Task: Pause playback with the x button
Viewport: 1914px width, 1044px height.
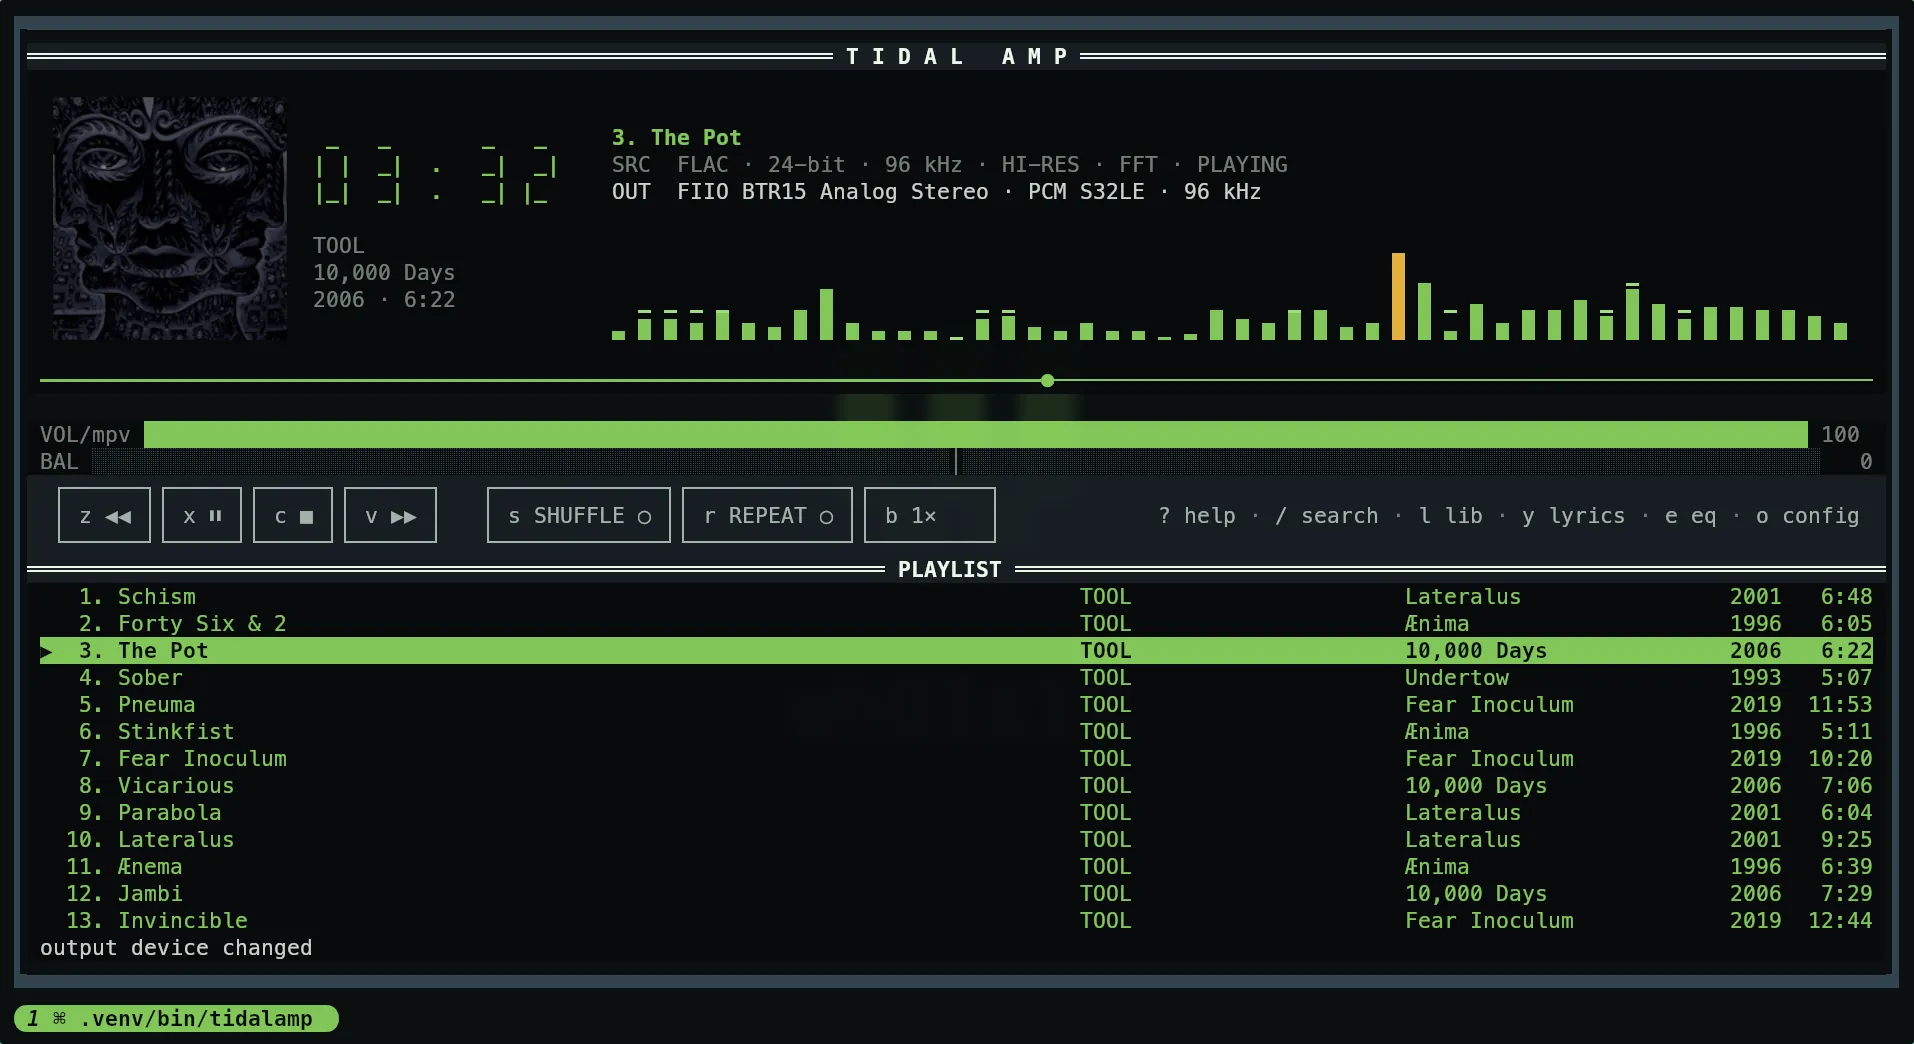Action: [202, 515]
